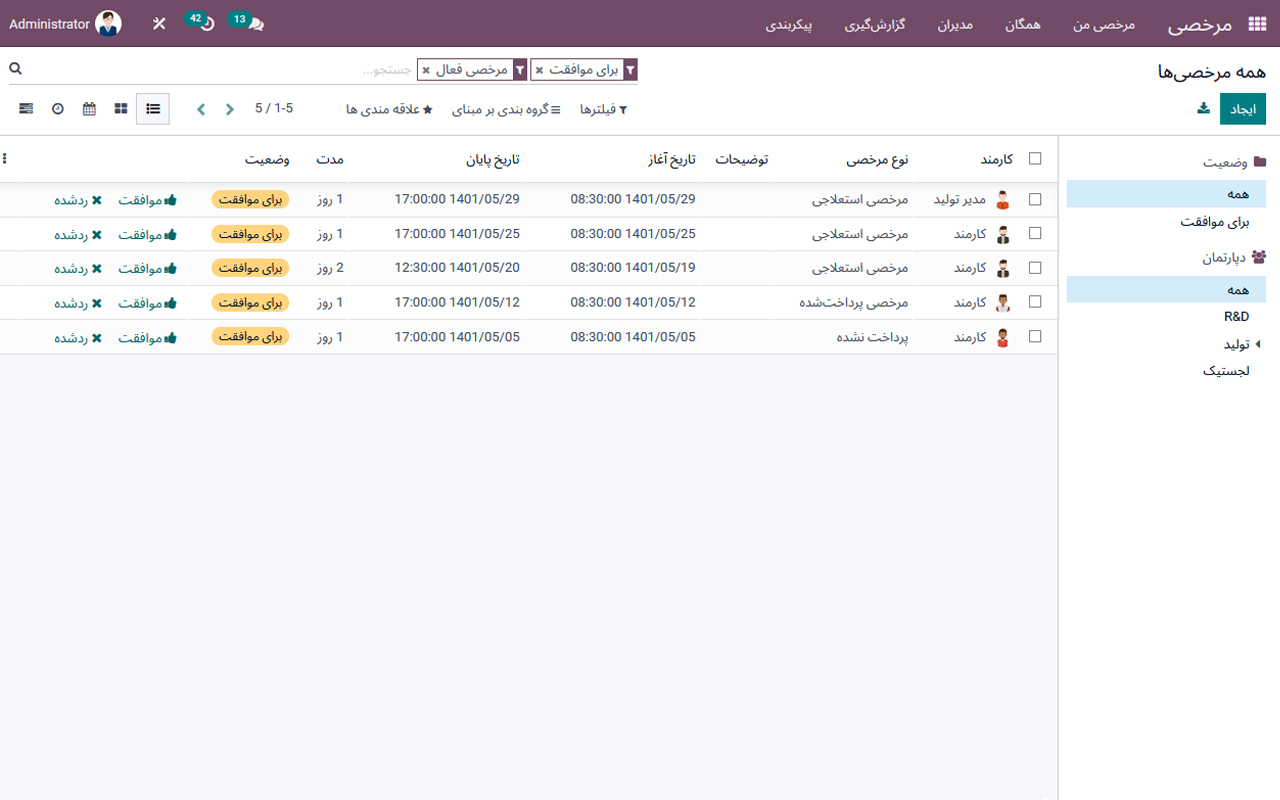This screenshot has height=800, width=1280.
Task: Switch to calendar view
Action: tap(88, 108)
